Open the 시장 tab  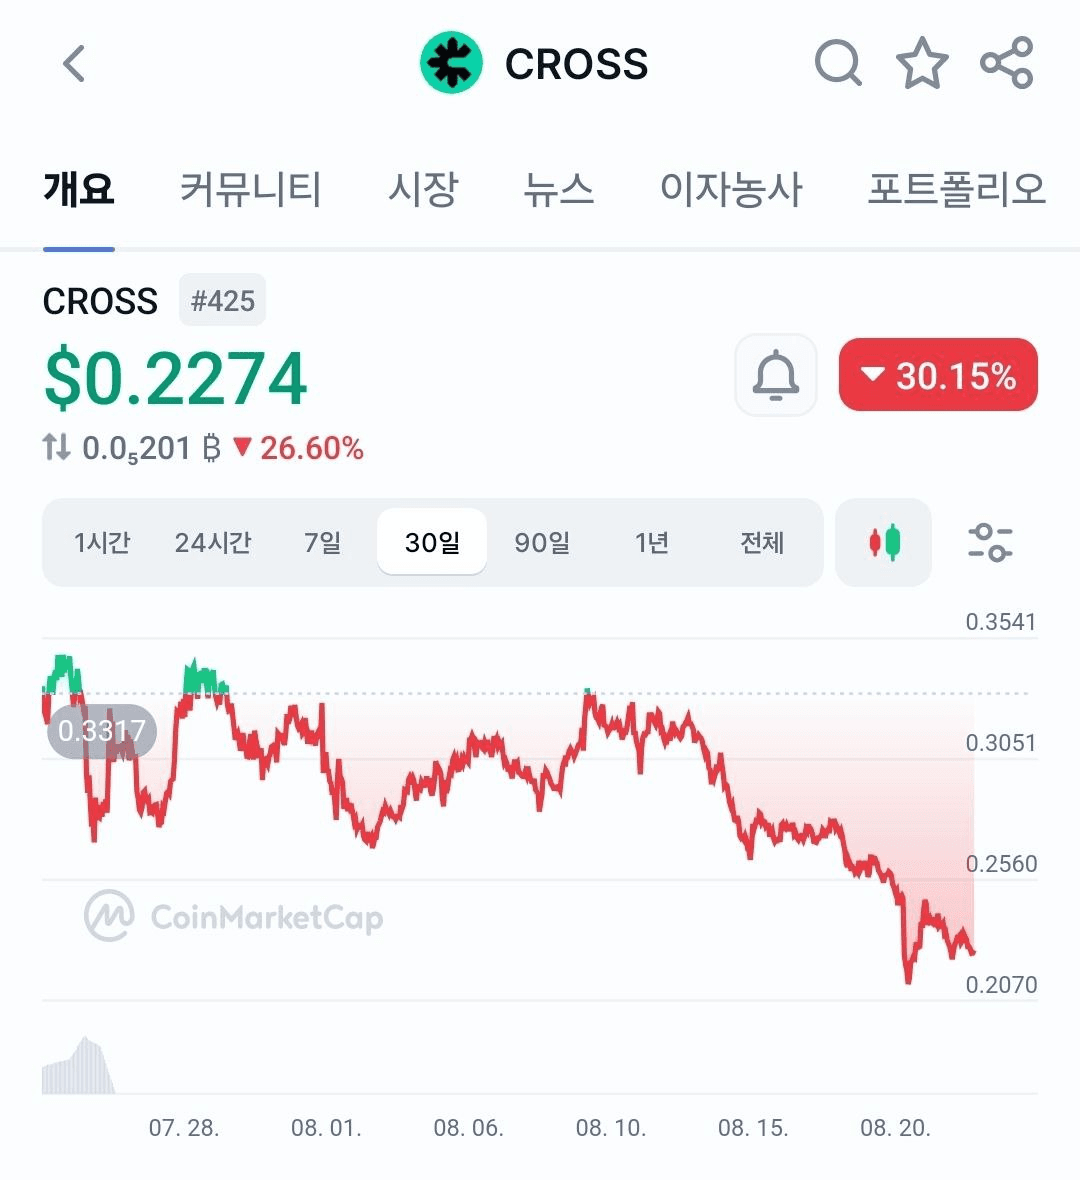tap(423, 189)
